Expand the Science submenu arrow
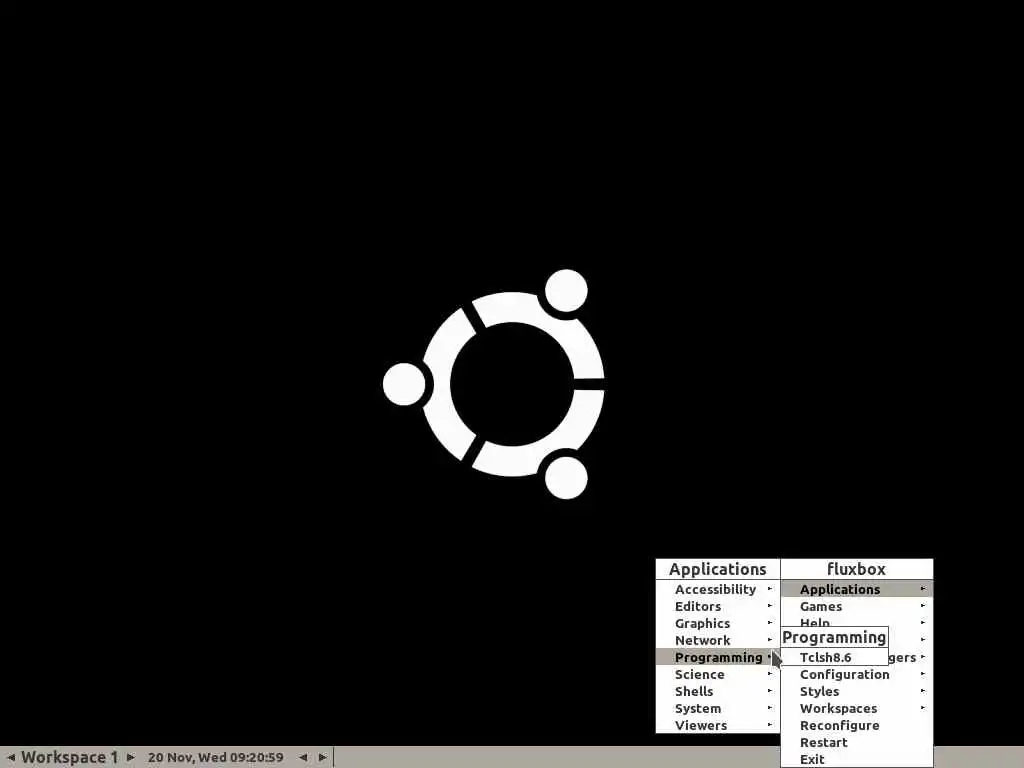The image size is (1024, 768). coord(769,673)
